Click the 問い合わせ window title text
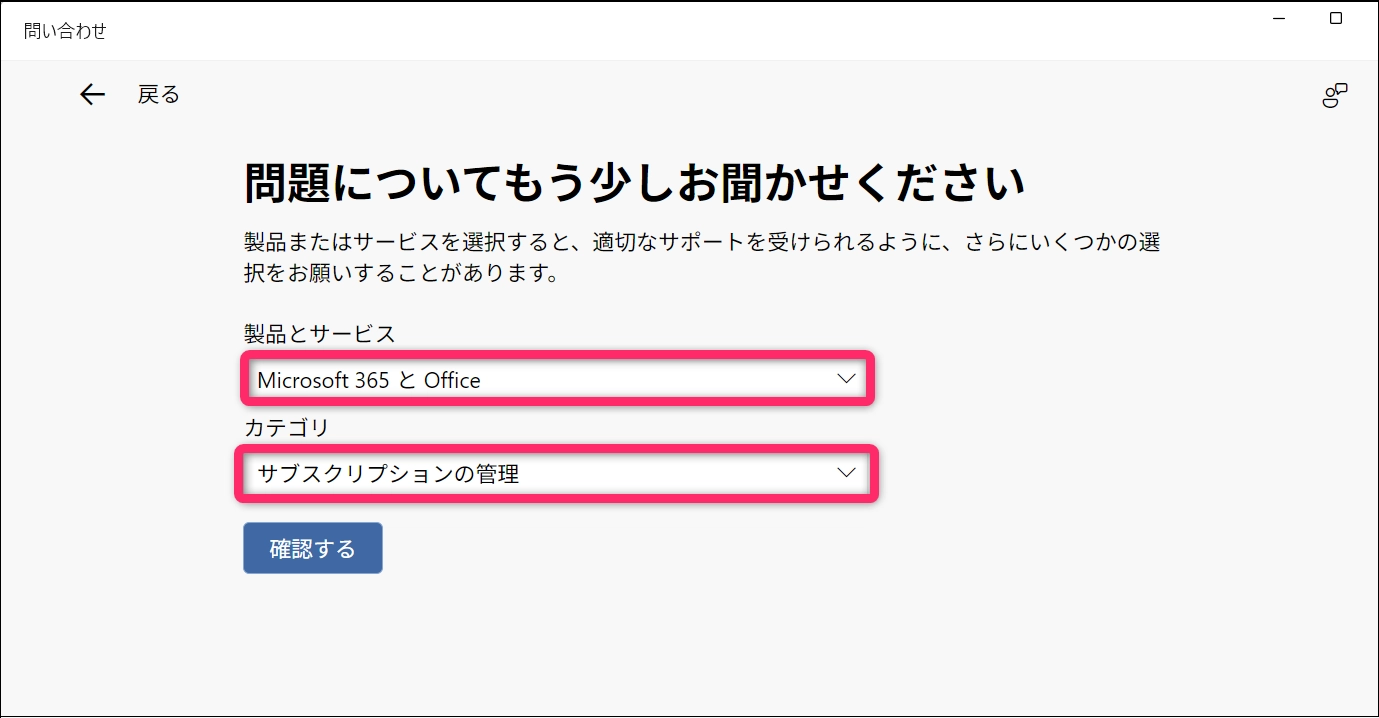This screenshot has height=718, width=1379. coord(65,31)
